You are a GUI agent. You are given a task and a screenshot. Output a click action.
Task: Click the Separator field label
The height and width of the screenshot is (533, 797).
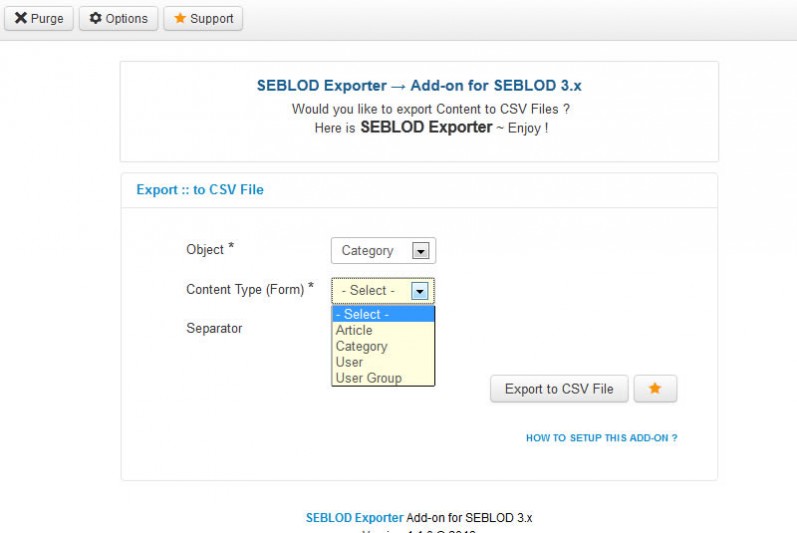[x=214, y=328]
